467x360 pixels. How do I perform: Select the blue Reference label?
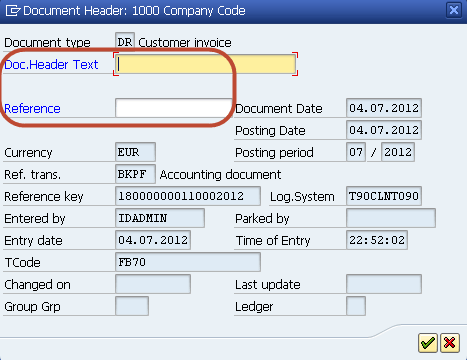tap(32, 109)
